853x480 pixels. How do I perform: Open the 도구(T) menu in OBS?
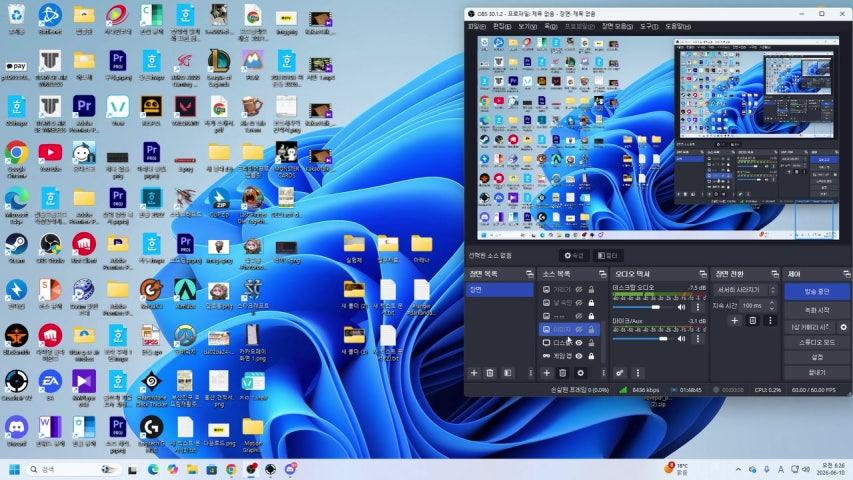pyautogui.click(x=648, y=26)
